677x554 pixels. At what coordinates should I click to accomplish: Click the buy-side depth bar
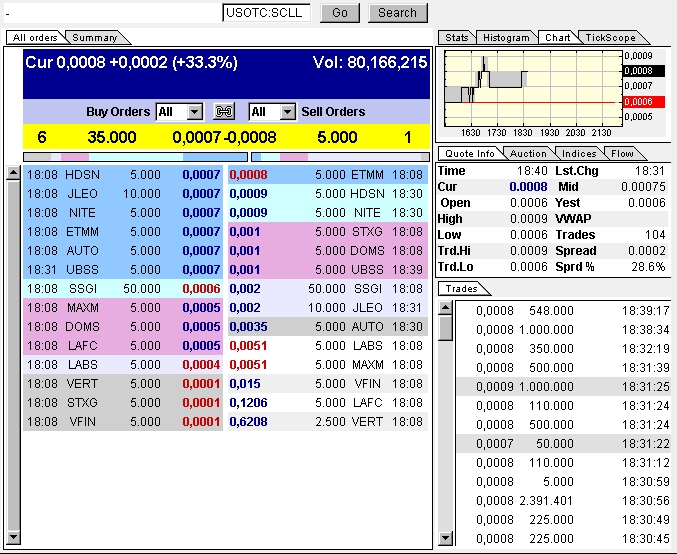(x=135, y=157)
